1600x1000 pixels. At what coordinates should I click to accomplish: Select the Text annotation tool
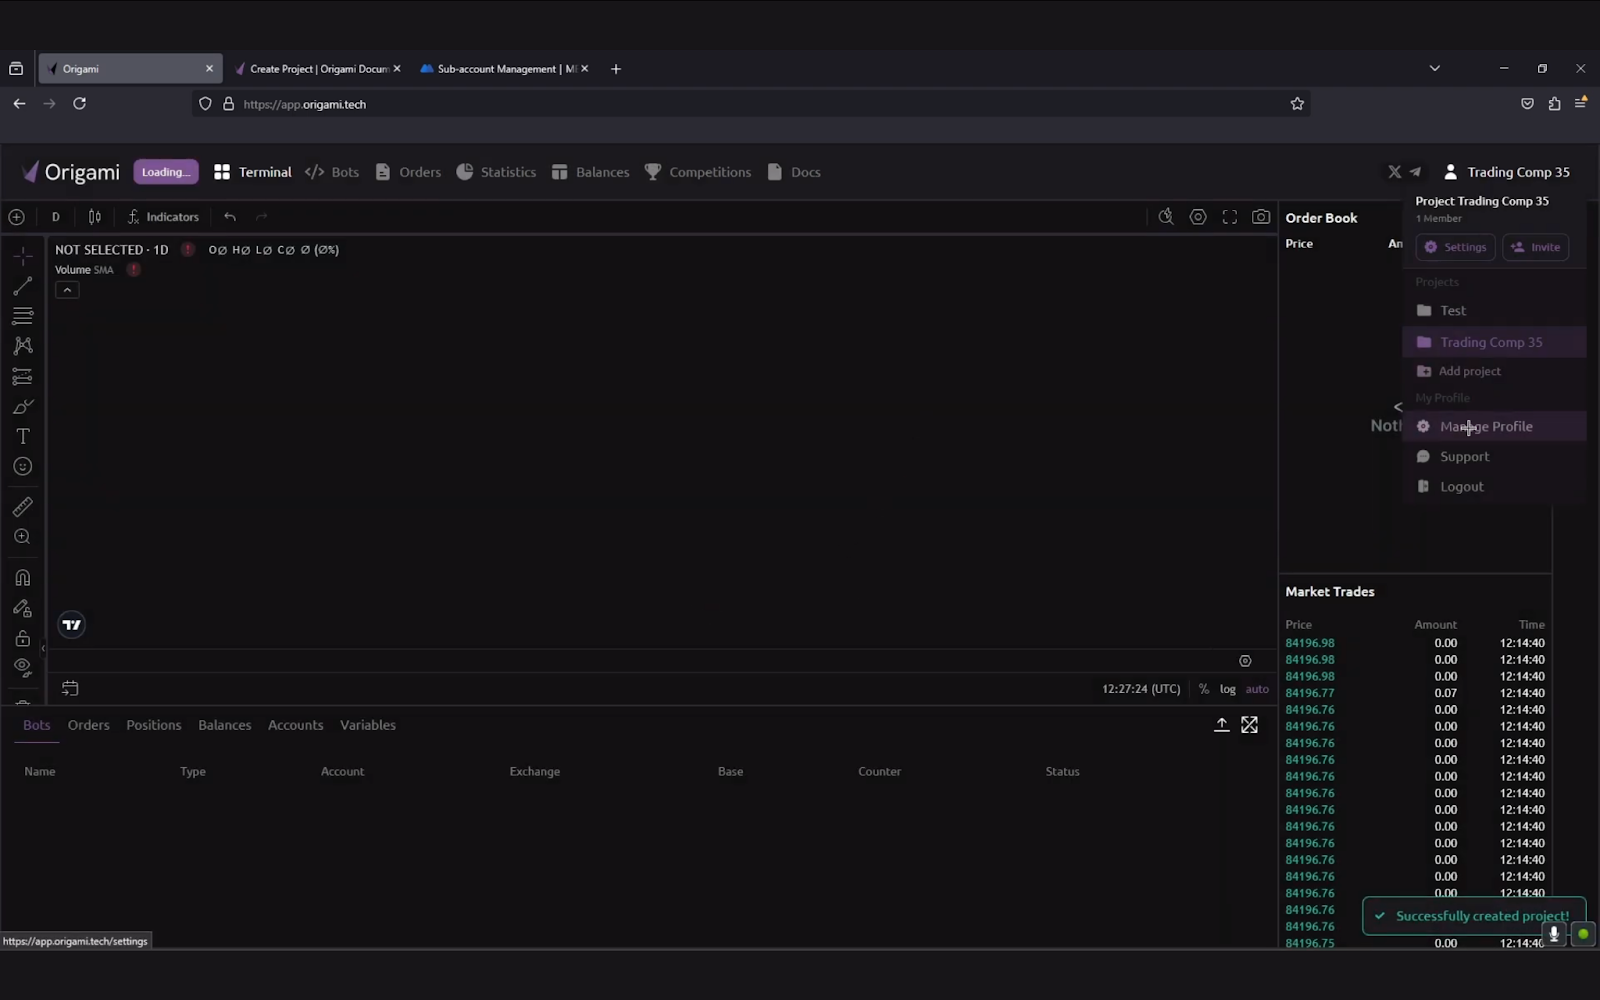point(22,437)
